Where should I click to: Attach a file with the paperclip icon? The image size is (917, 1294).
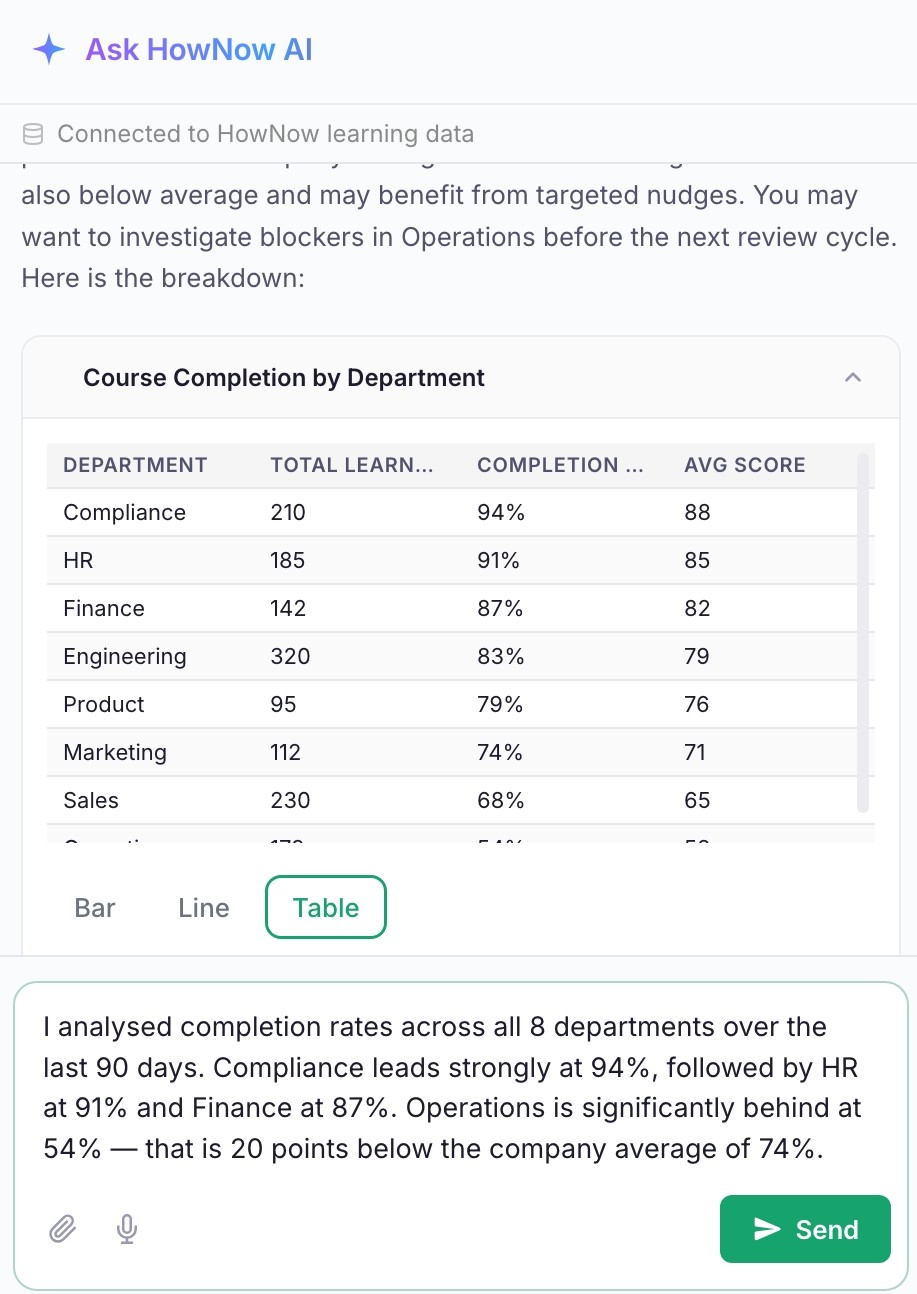pos(63,1229)
